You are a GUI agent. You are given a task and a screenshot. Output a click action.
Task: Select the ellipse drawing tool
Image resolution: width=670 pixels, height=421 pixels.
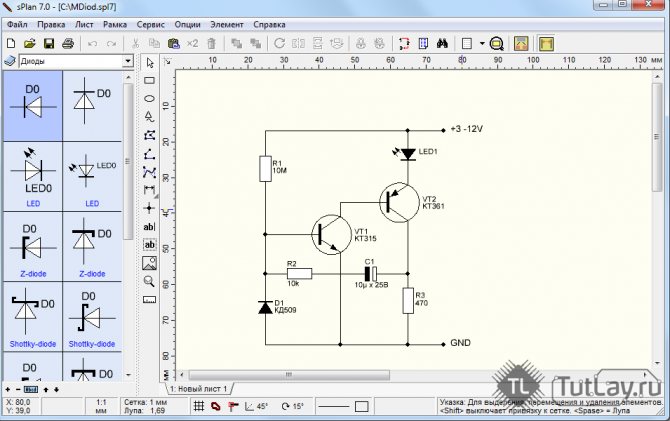click(149, 98)
